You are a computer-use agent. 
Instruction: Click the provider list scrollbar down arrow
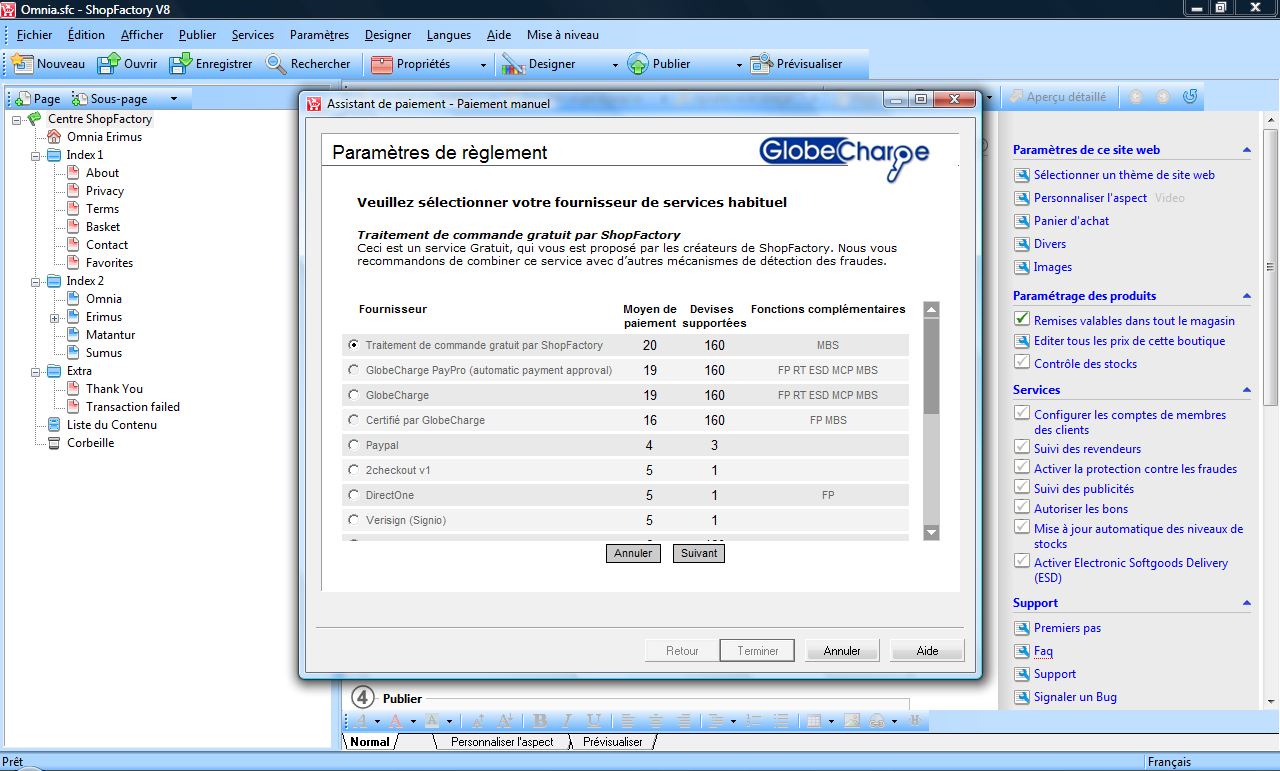tap(931, 532)
